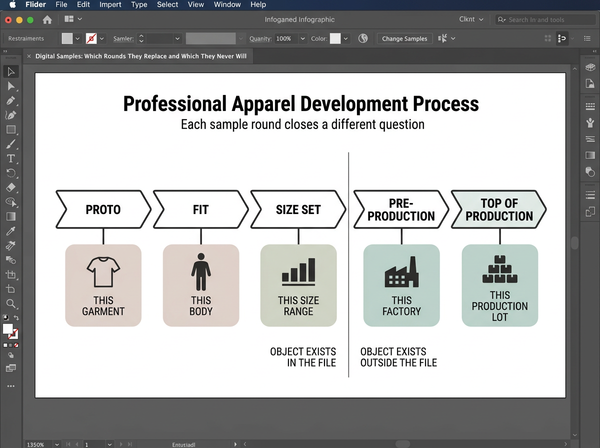Click the Home icon
The height and width of the screenshot is (448, 600).
pos(47,20)
